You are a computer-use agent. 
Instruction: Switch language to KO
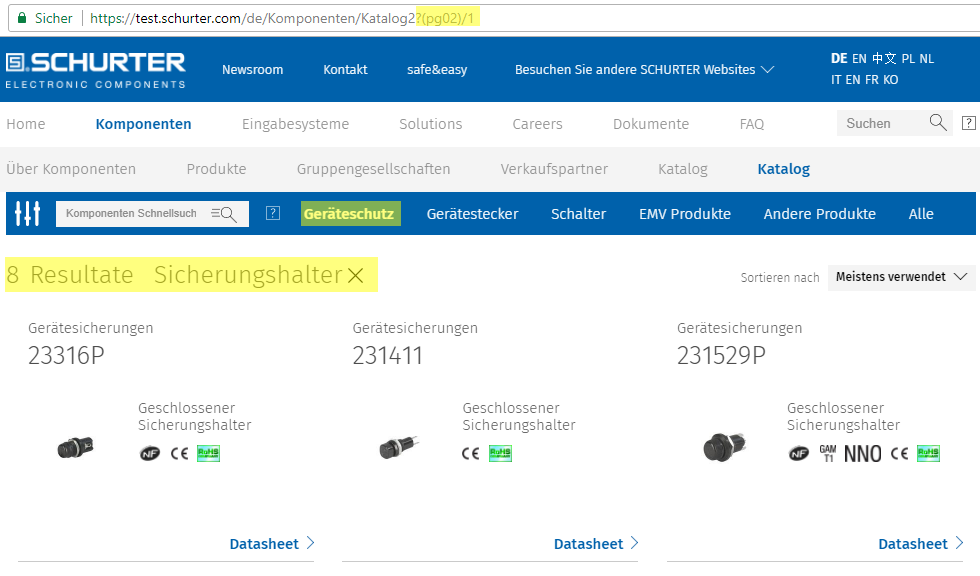coord(890,79)
